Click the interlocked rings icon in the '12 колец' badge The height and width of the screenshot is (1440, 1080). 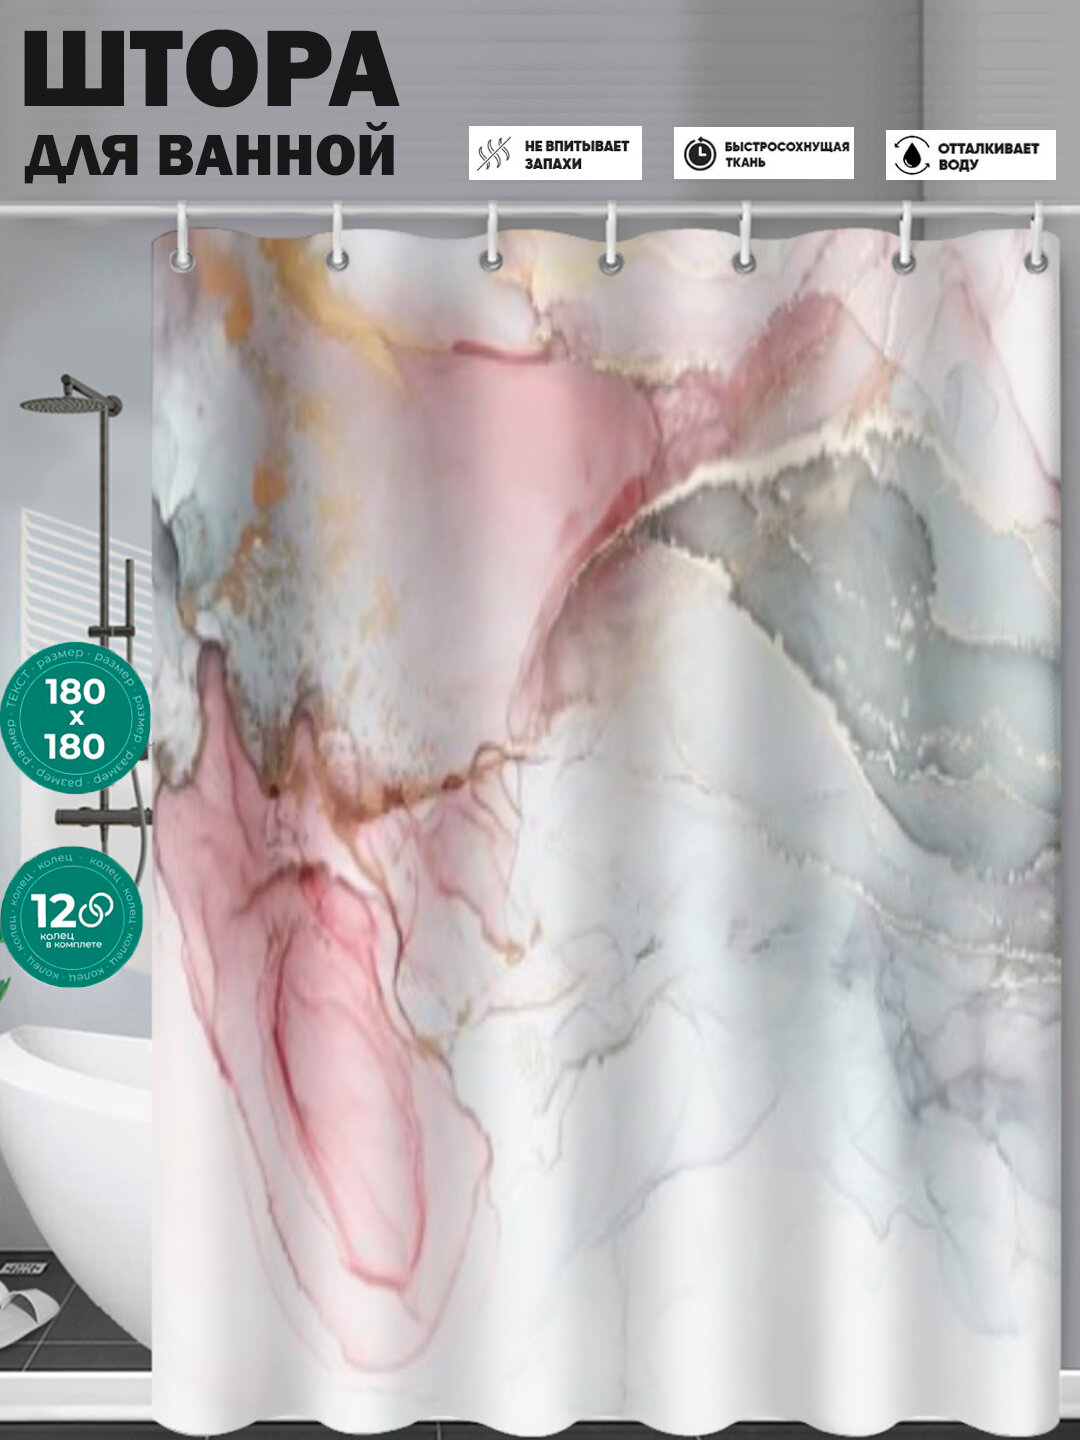[96, 910]
